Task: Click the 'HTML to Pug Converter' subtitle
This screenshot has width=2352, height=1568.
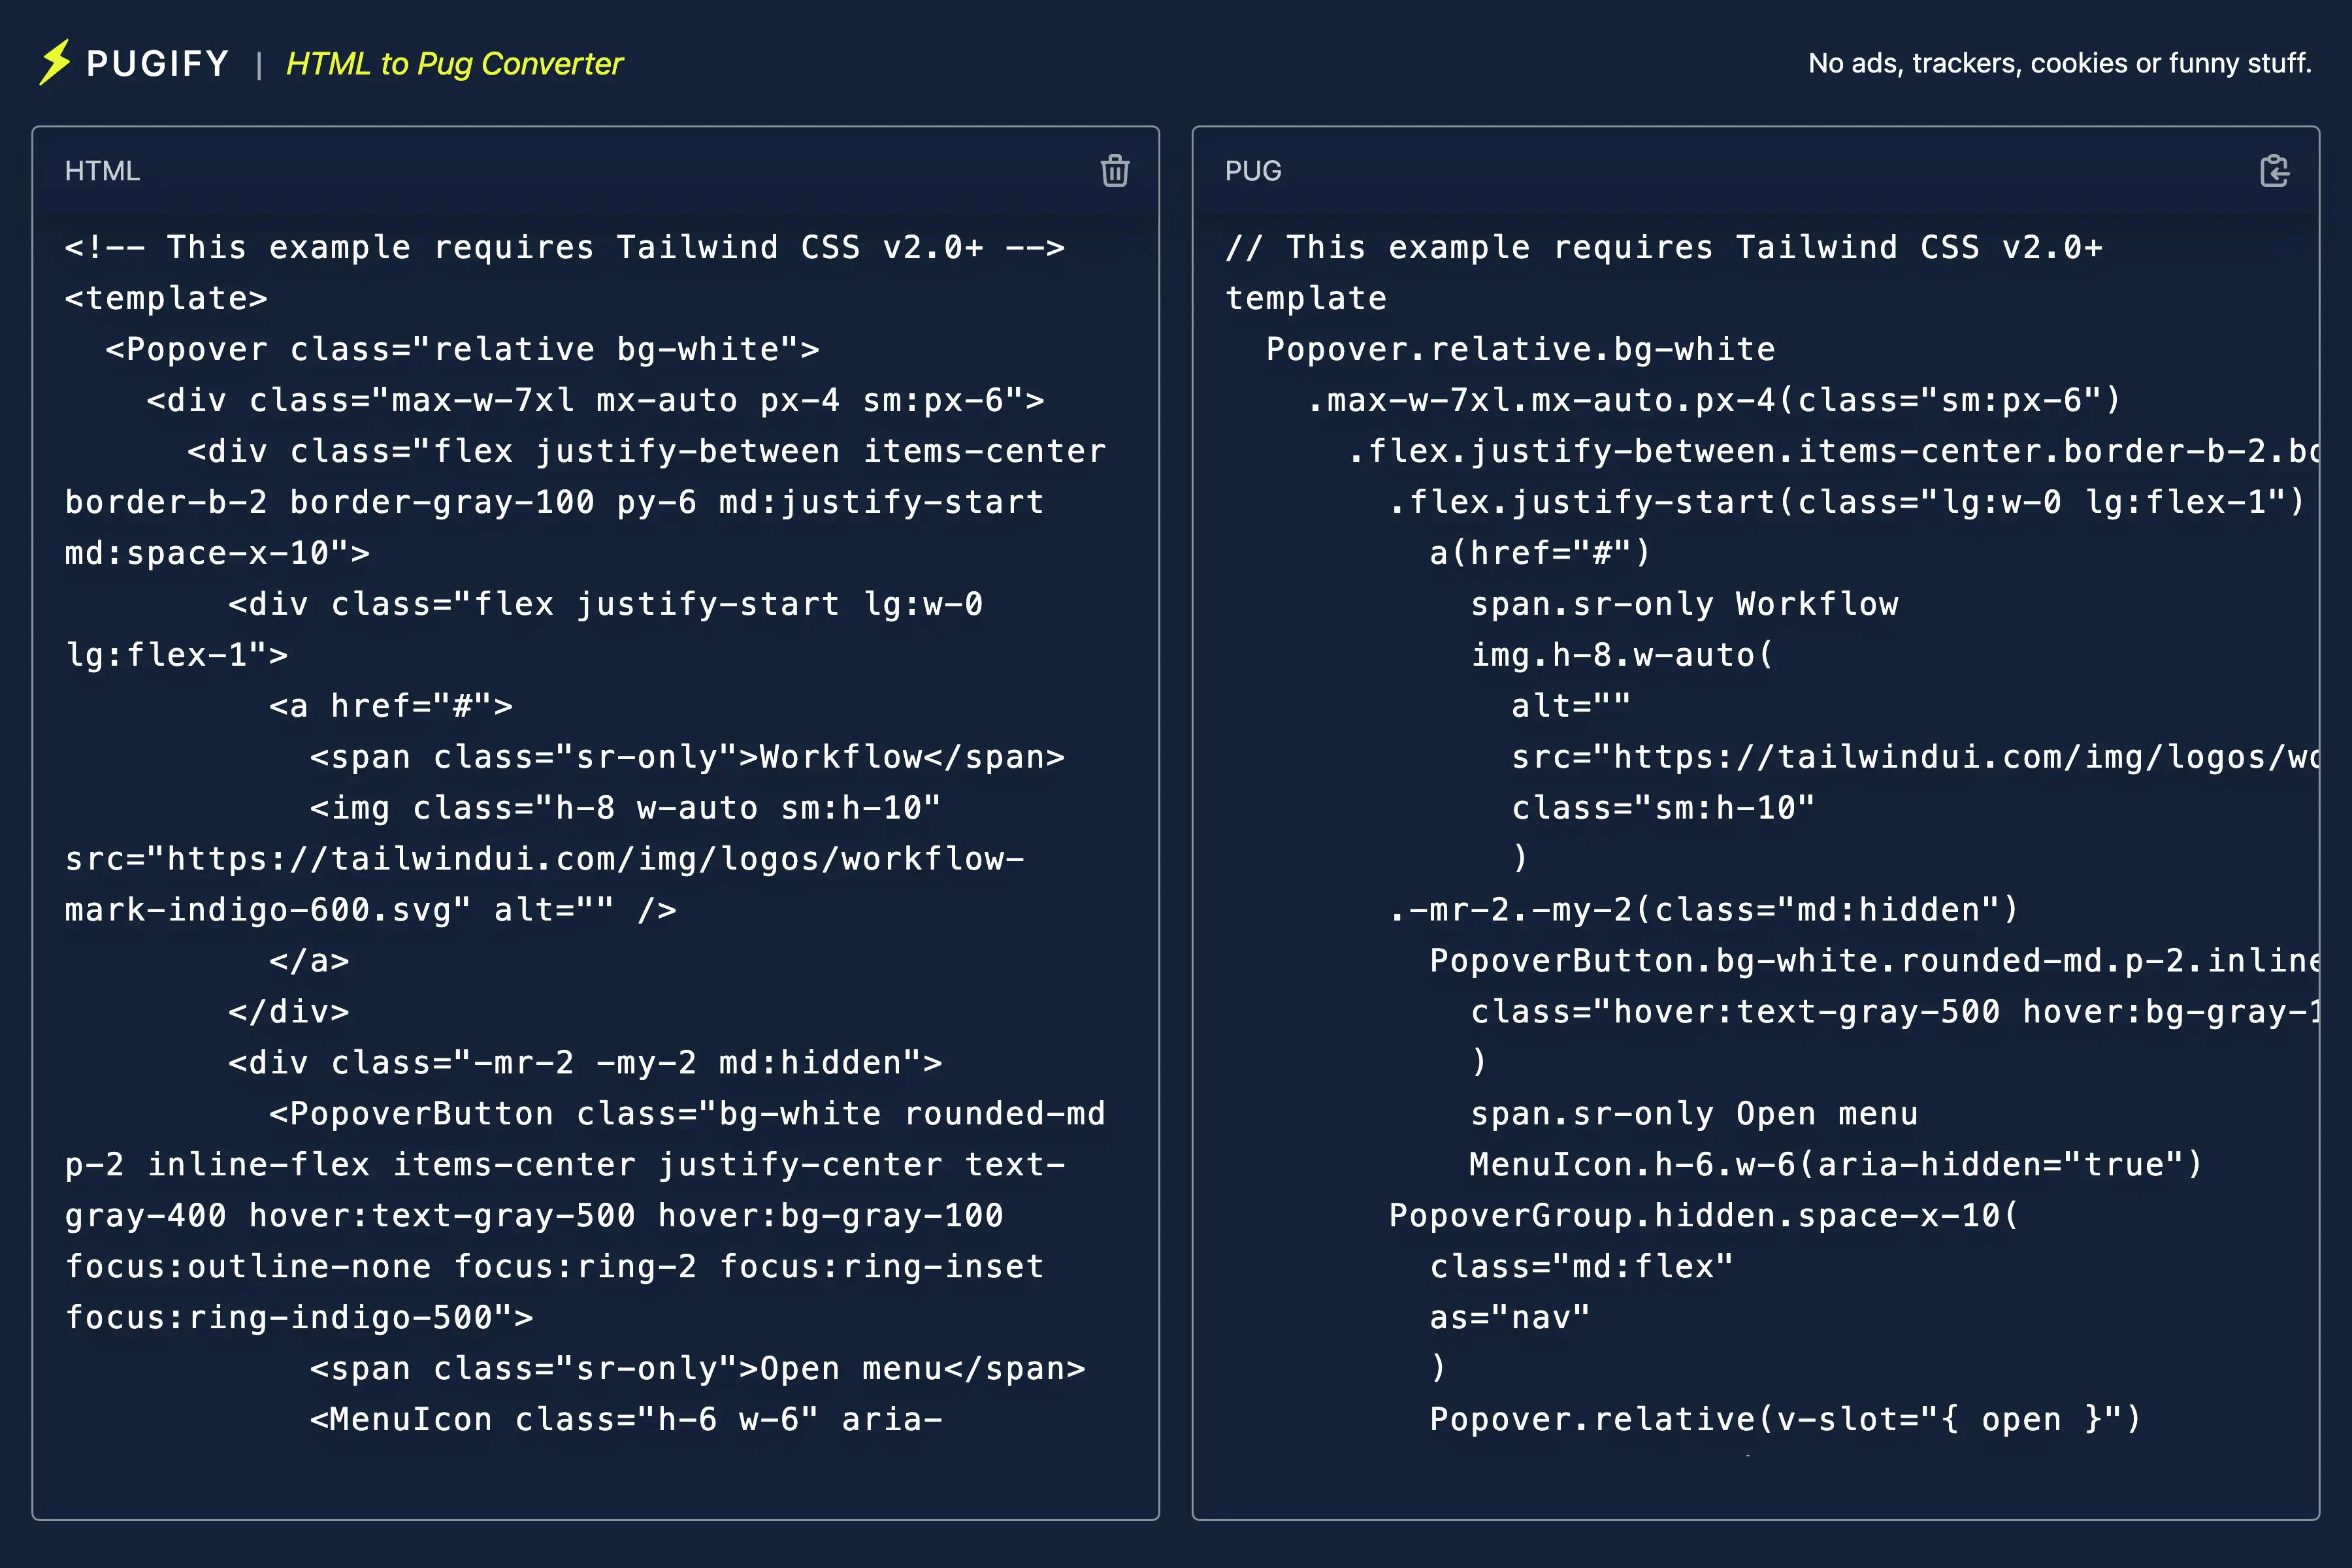Action: (454, 64)
